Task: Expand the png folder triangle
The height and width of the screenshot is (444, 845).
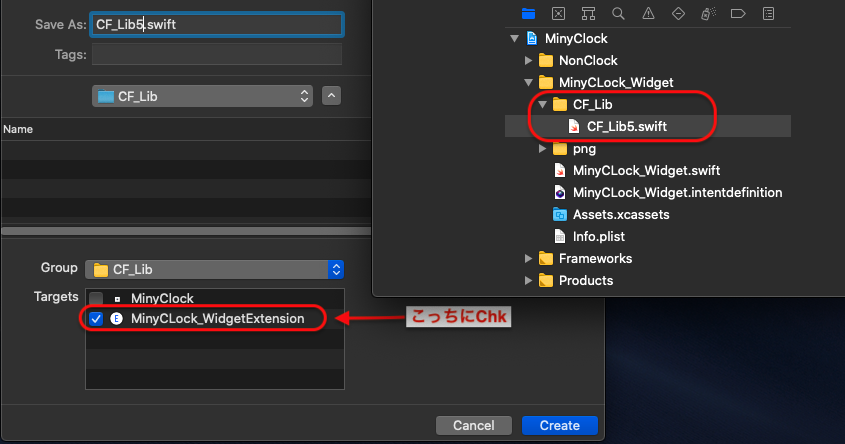Action: coord(542,149)
